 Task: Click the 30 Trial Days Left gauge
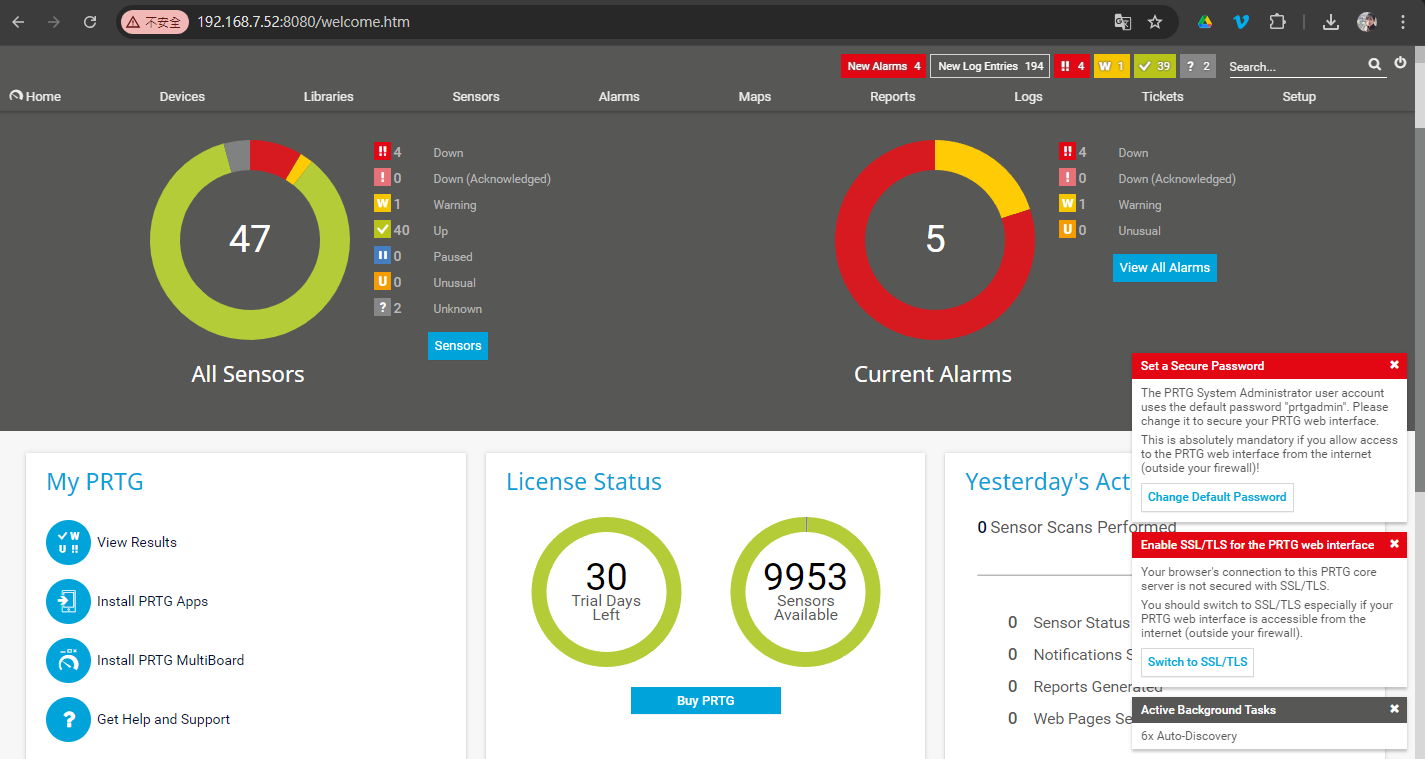point(606,592)
